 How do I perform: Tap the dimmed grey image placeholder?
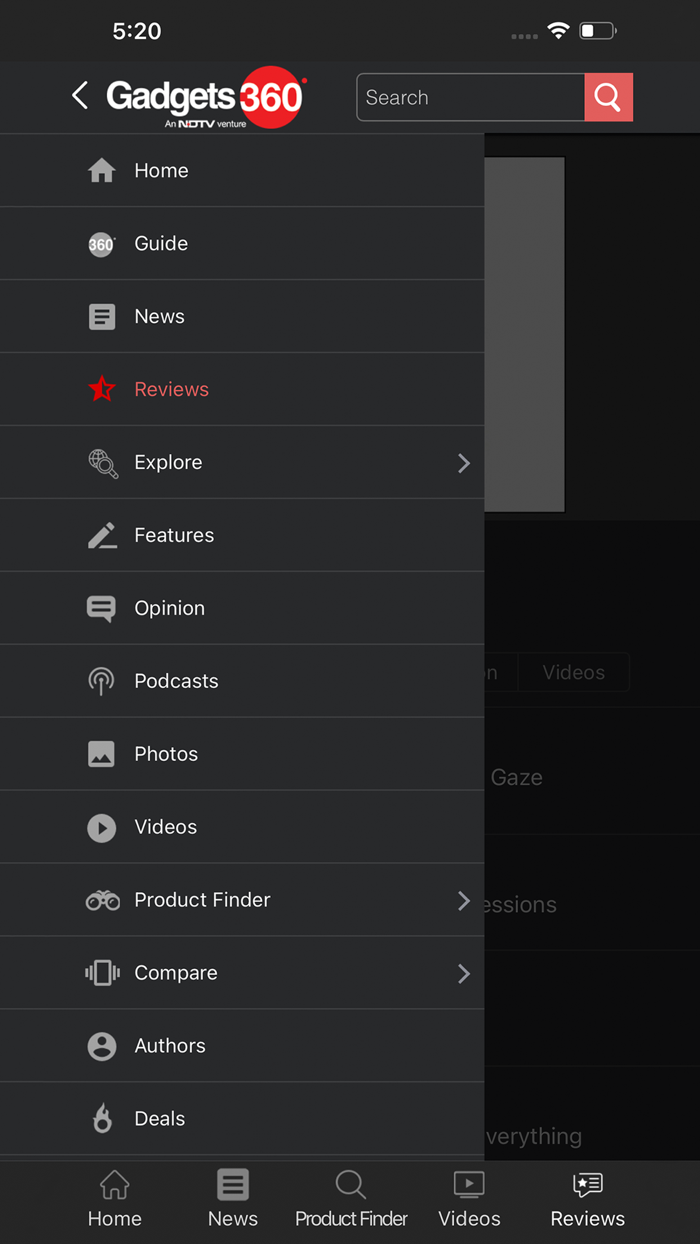tap(525, 334)
